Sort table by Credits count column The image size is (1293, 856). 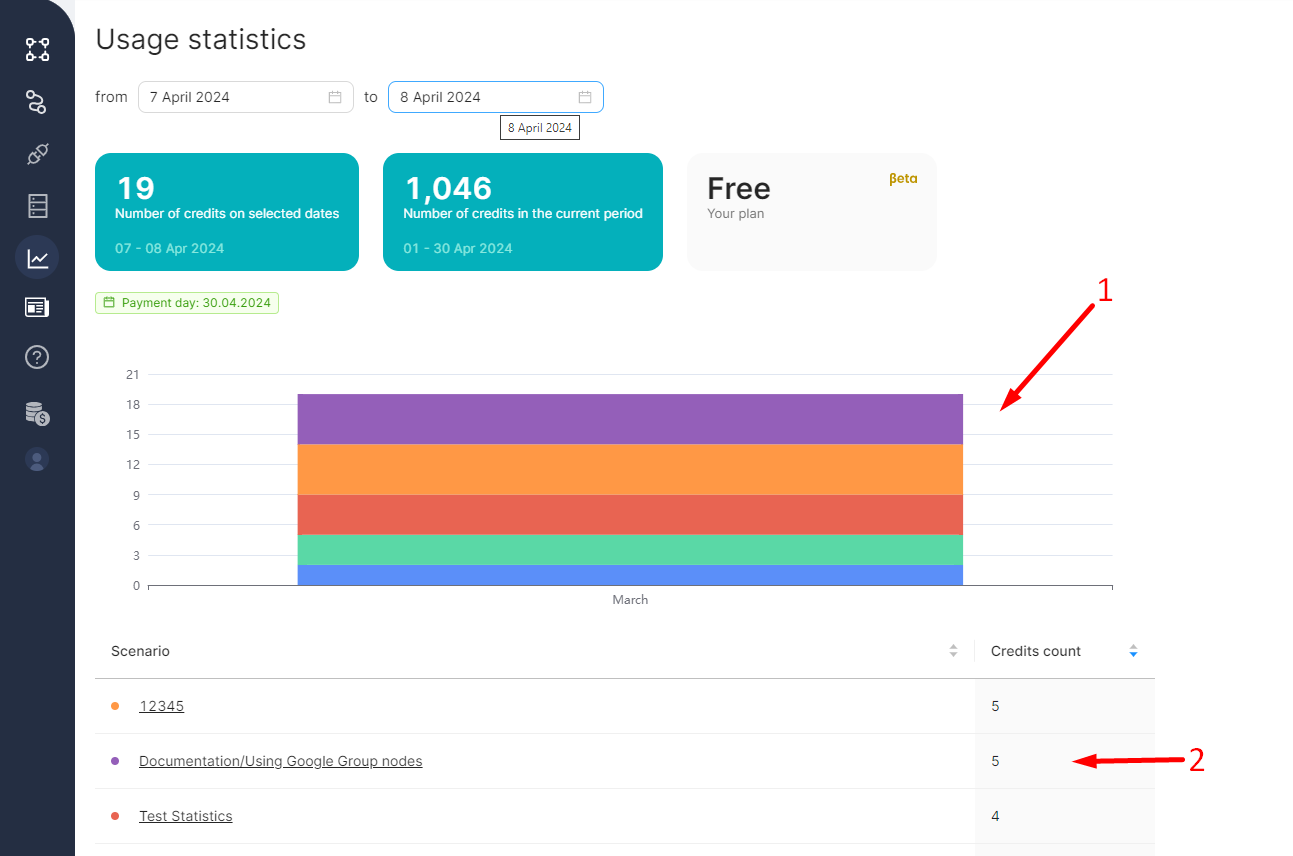pyautogui.click(x=1133, y=651)
